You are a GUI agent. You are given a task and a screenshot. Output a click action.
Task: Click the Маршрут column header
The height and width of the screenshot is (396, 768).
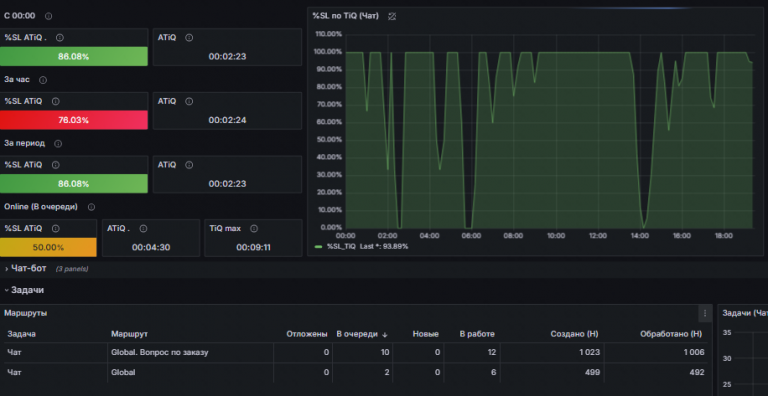coord(129,334)
